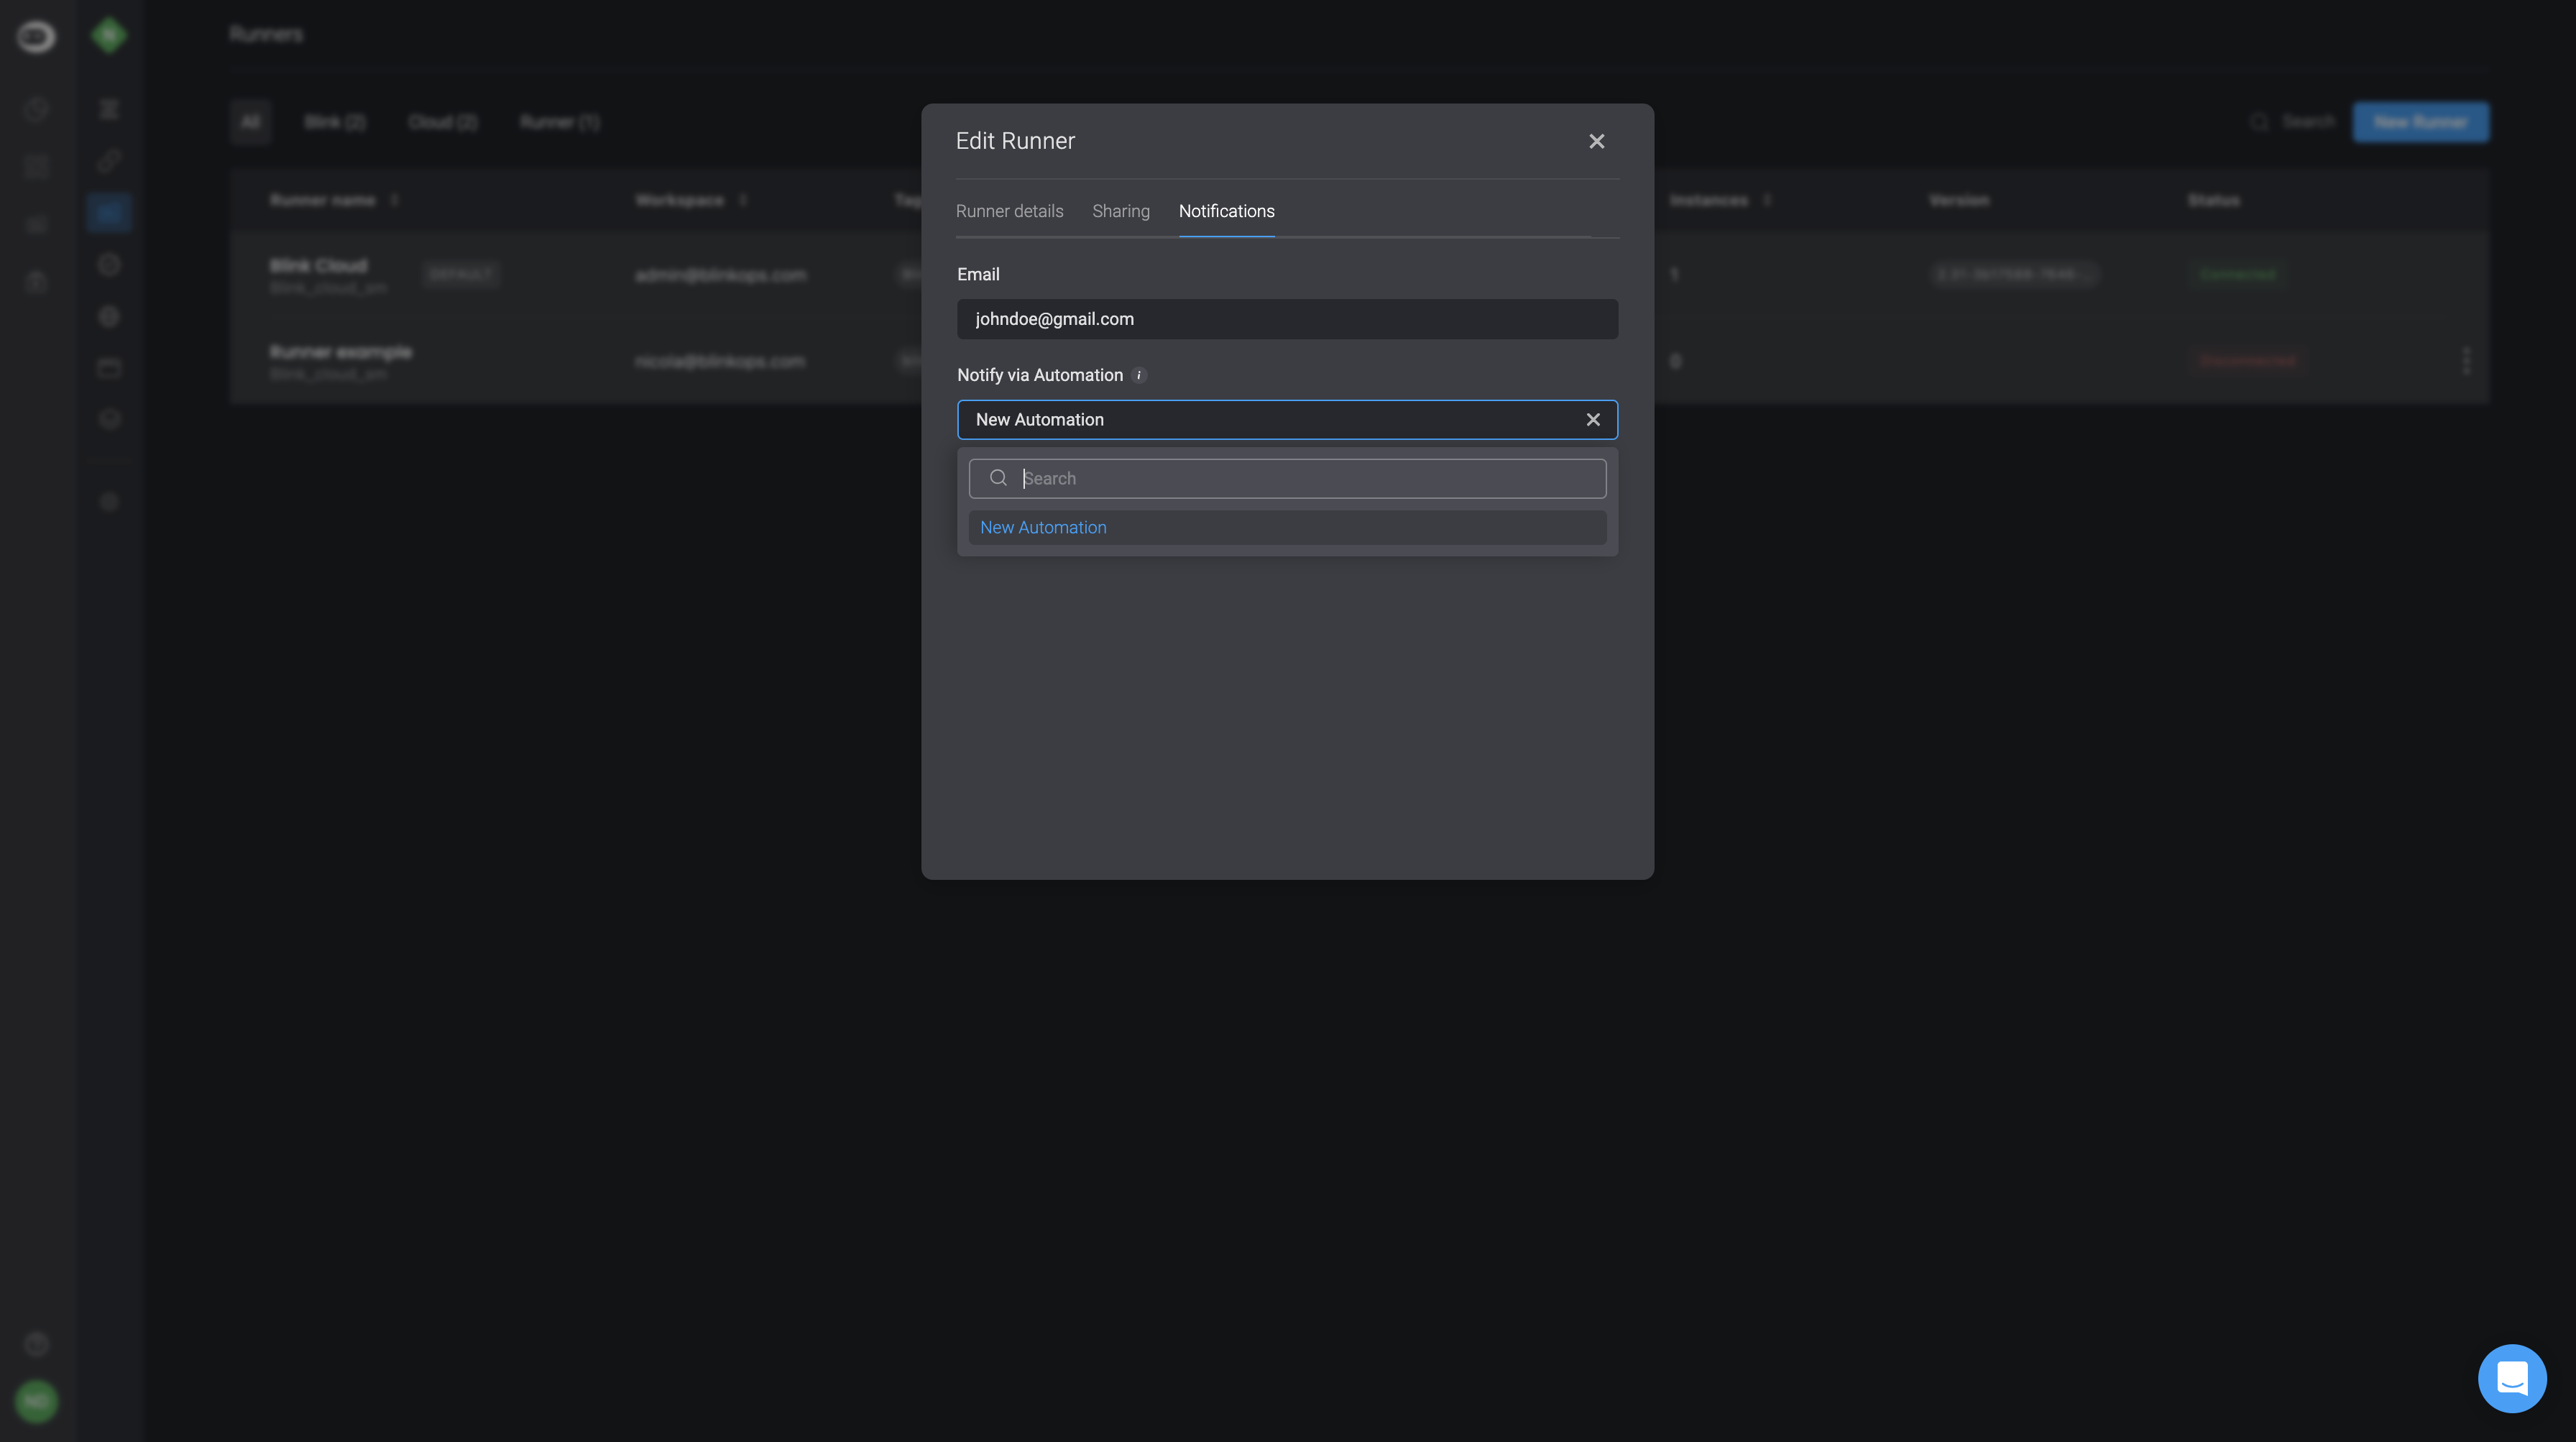This screenshot has width=2576, height=1442.
Task: Close the Edit Runner dialog
Action: tap(1596, 141)
